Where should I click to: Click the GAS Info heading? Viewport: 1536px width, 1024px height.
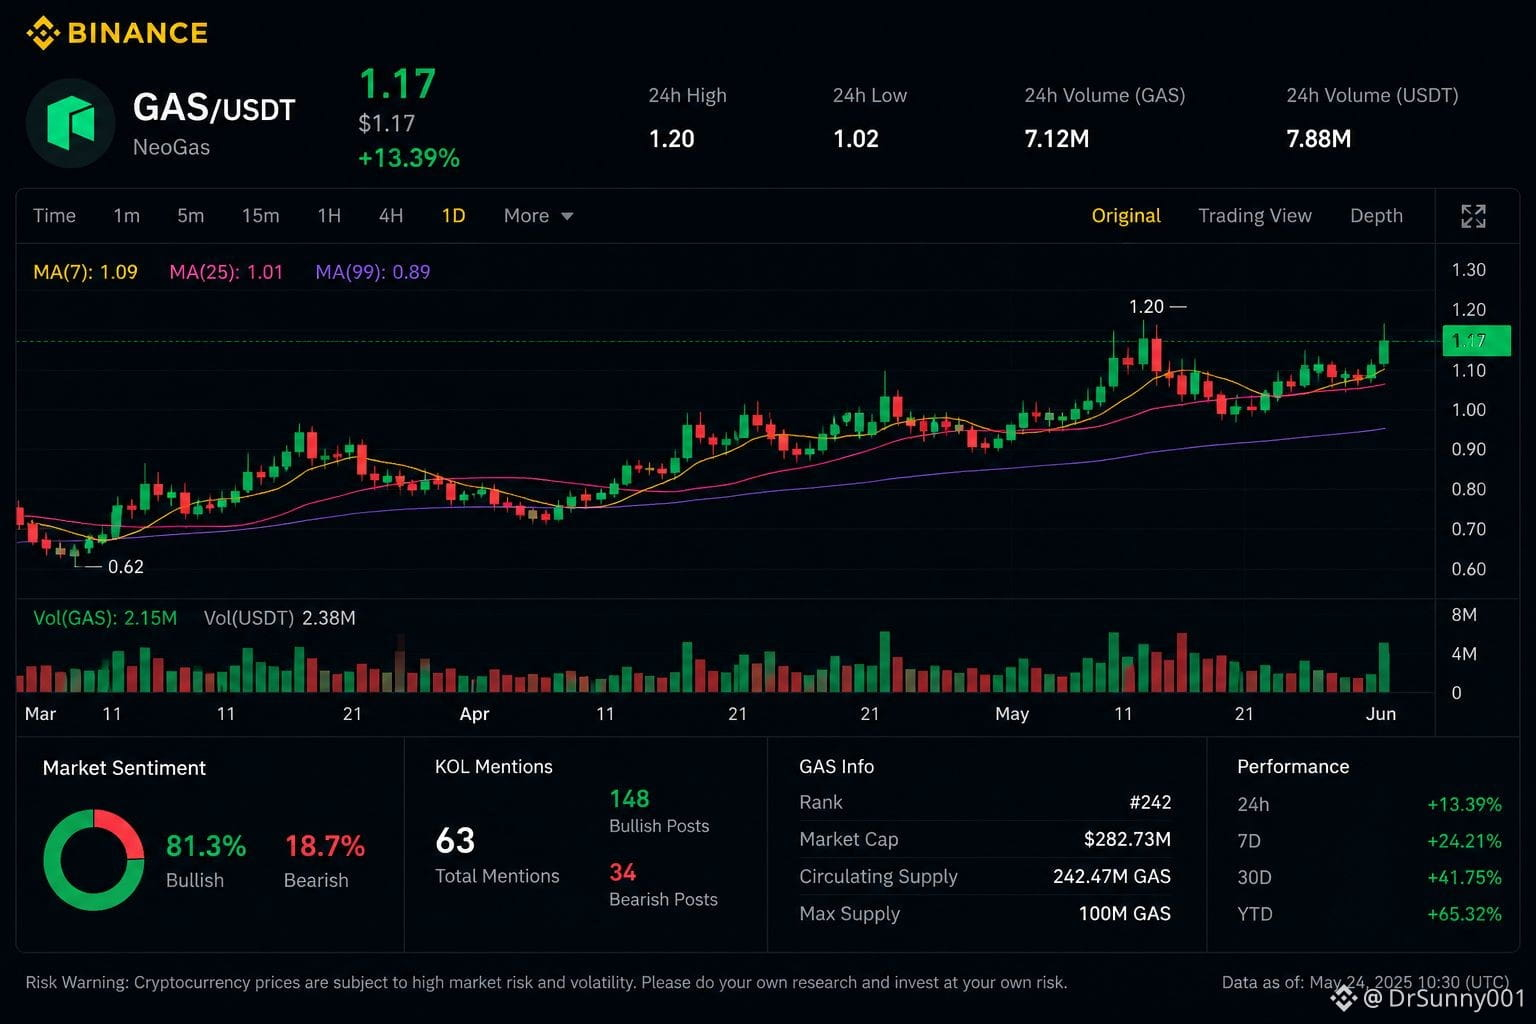point(836,767)
